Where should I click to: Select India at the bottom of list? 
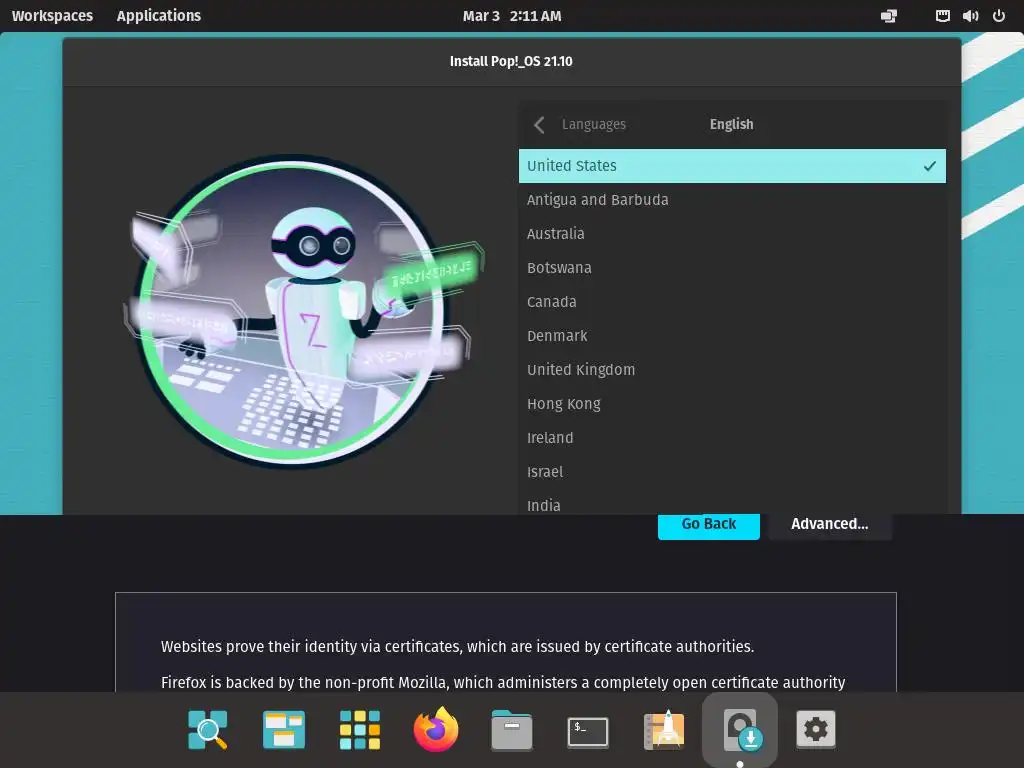(x=732, y=503)
